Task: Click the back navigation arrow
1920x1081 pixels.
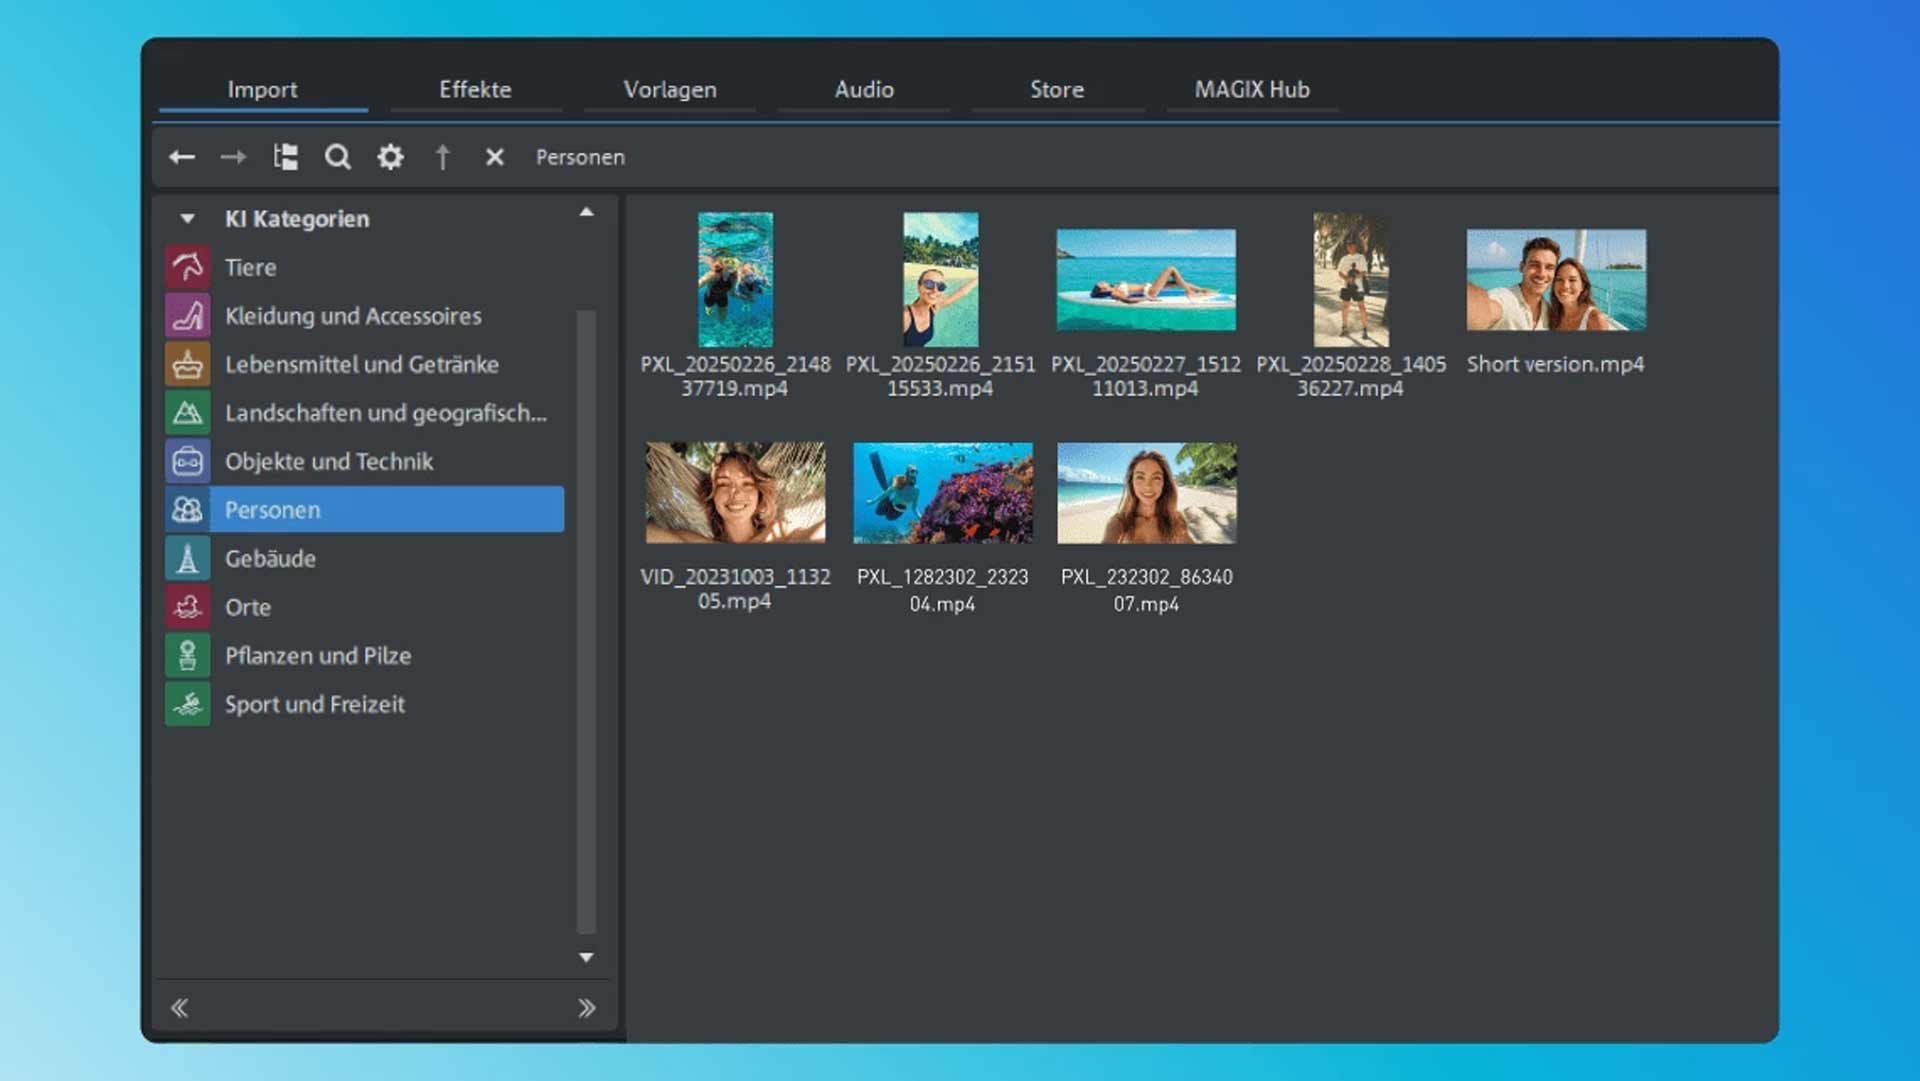Action: coord(182,157)
